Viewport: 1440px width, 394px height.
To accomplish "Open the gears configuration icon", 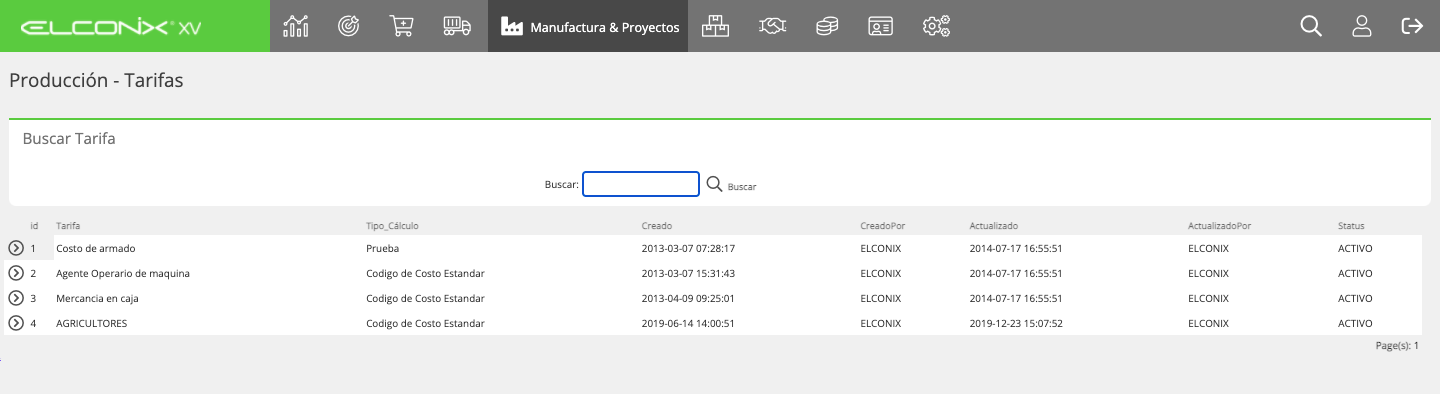I will tap(936, 26).
